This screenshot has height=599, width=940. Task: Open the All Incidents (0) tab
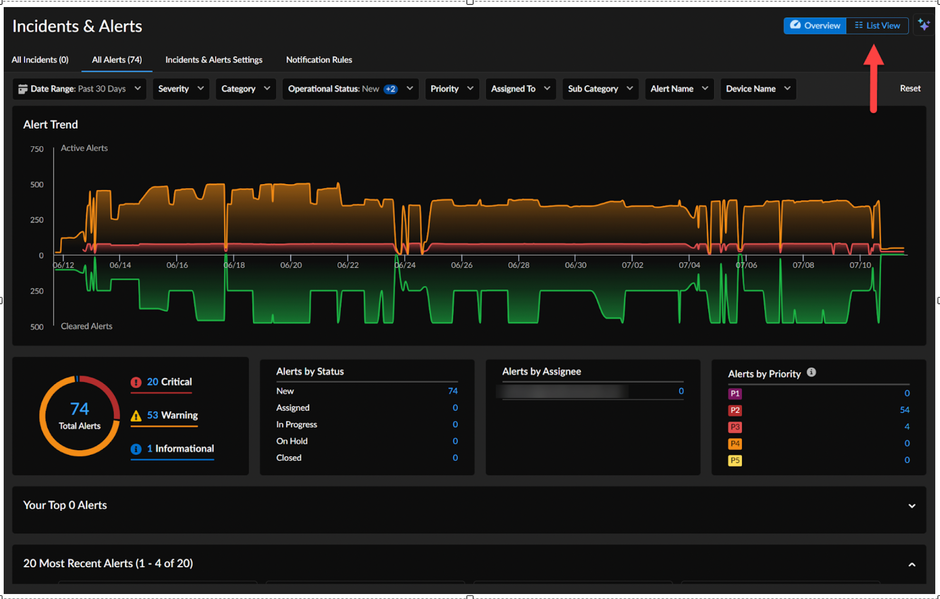40,59
